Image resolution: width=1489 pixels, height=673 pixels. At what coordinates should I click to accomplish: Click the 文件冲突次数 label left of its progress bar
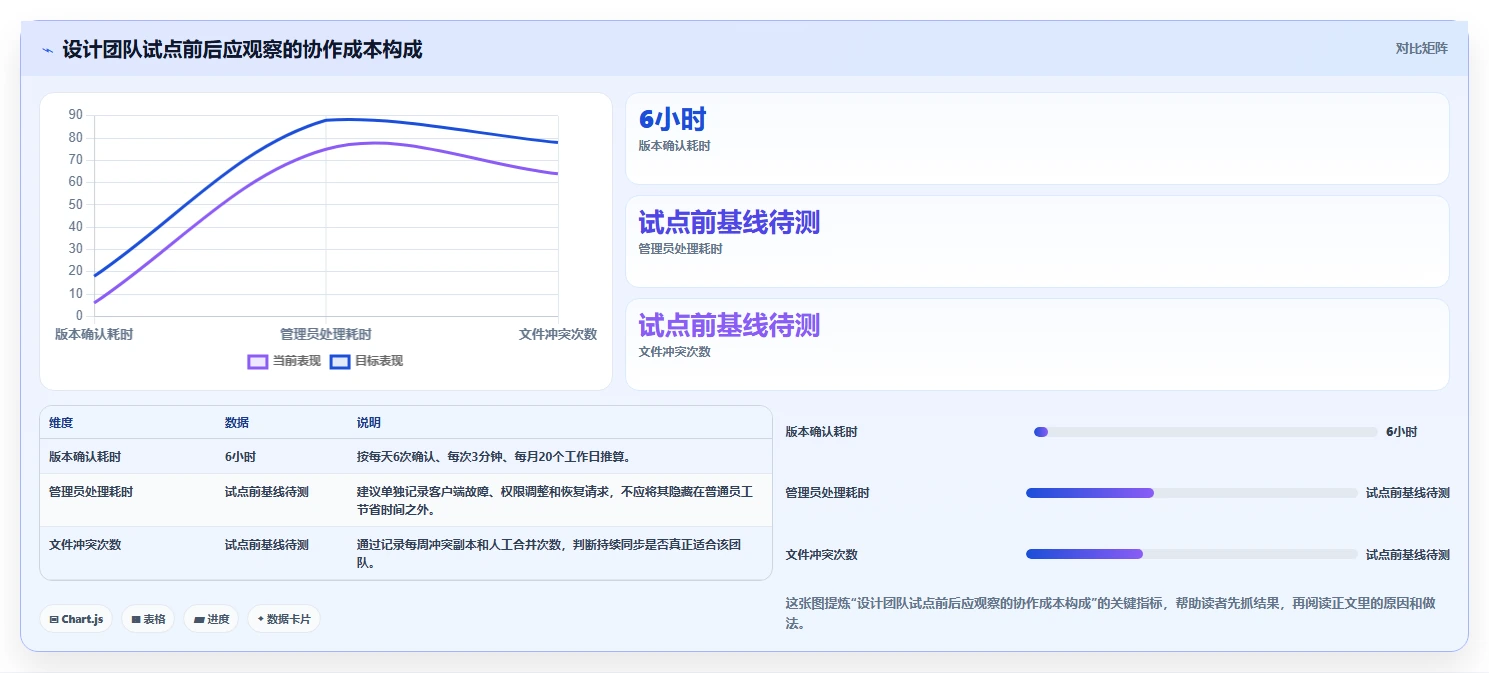point(821,554)
